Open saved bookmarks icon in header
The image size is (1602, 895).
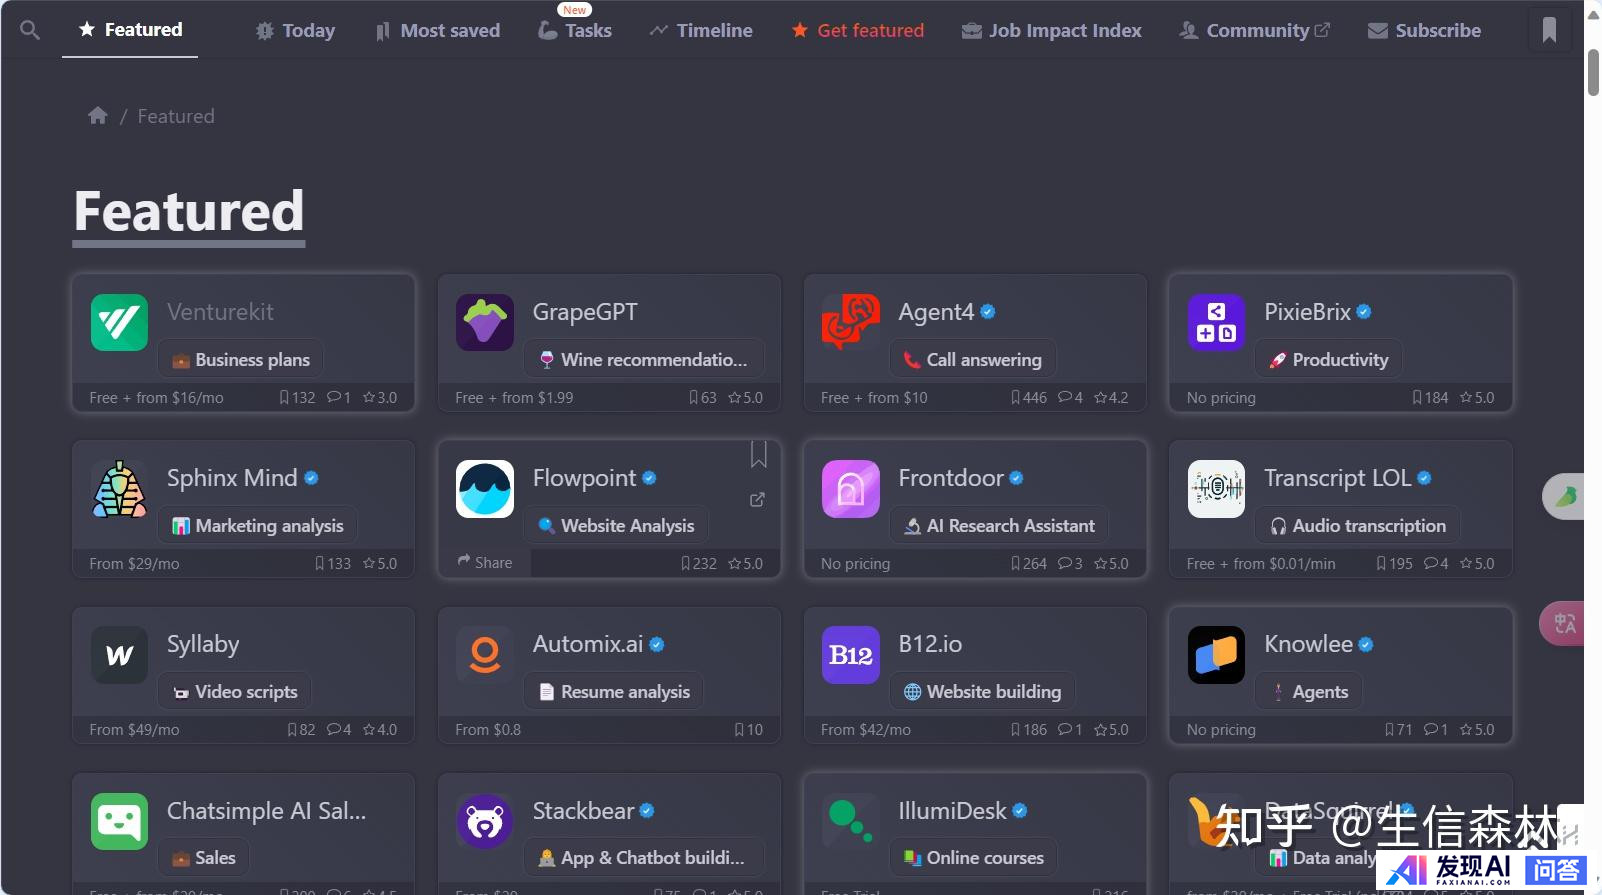pos(1549,30)
